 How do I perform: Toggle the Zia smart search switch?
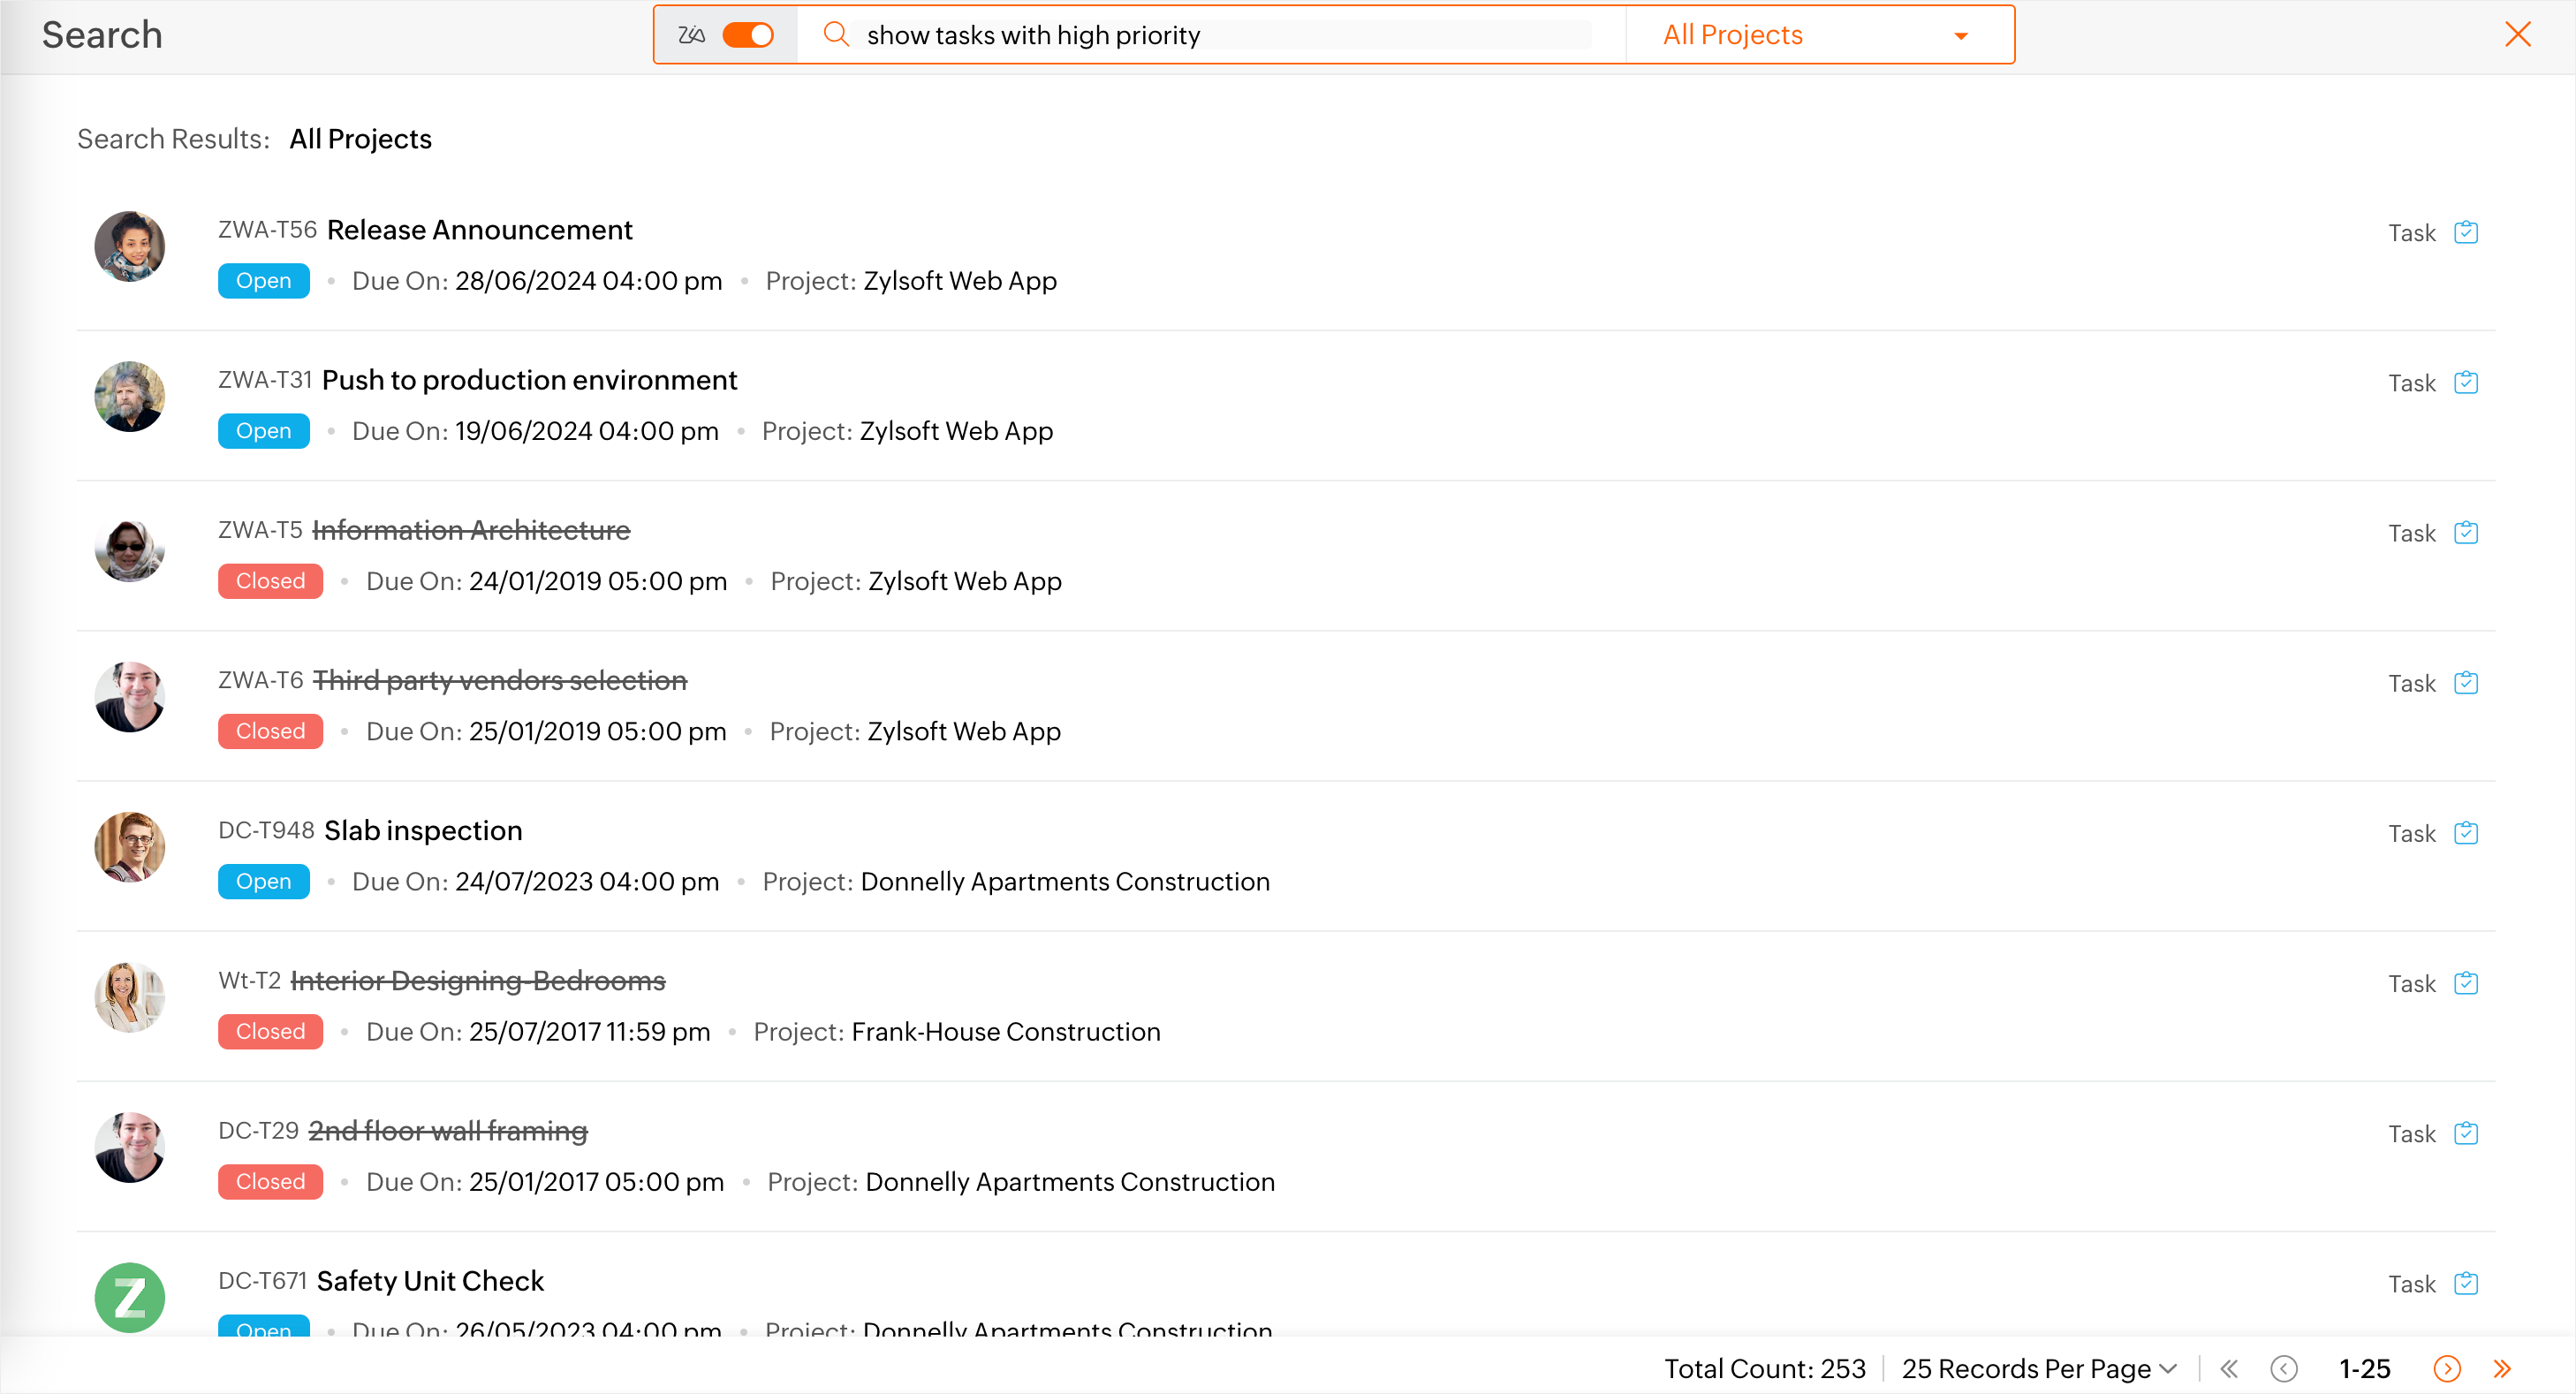point(748,35)
